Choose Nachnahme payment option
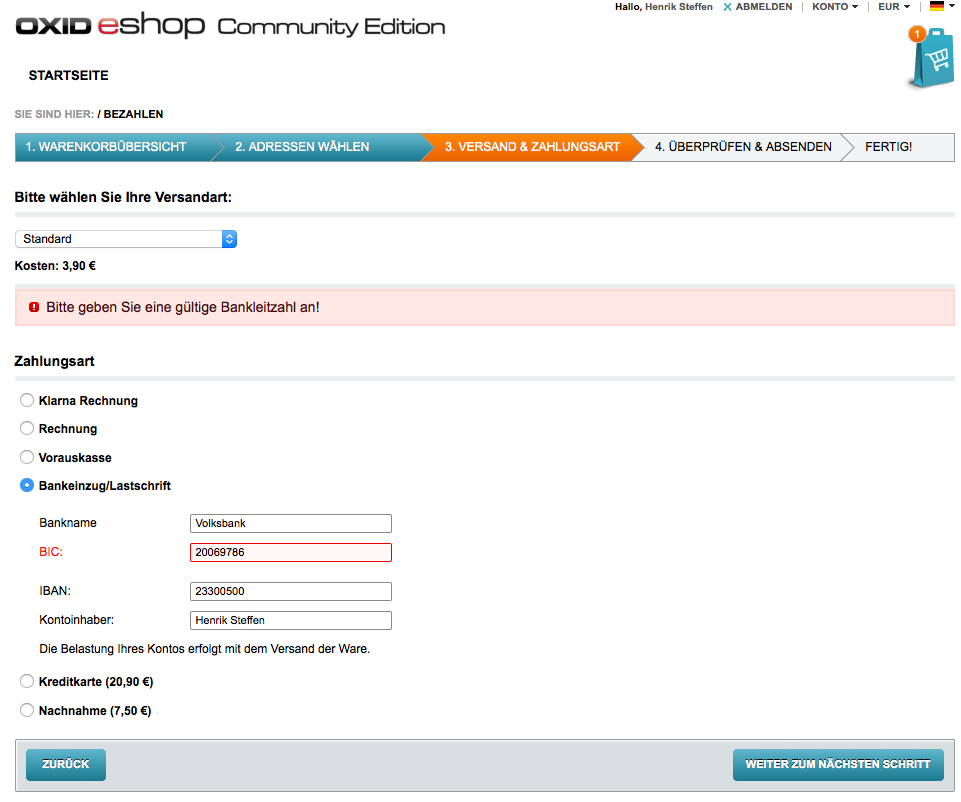 click(27, 711)
